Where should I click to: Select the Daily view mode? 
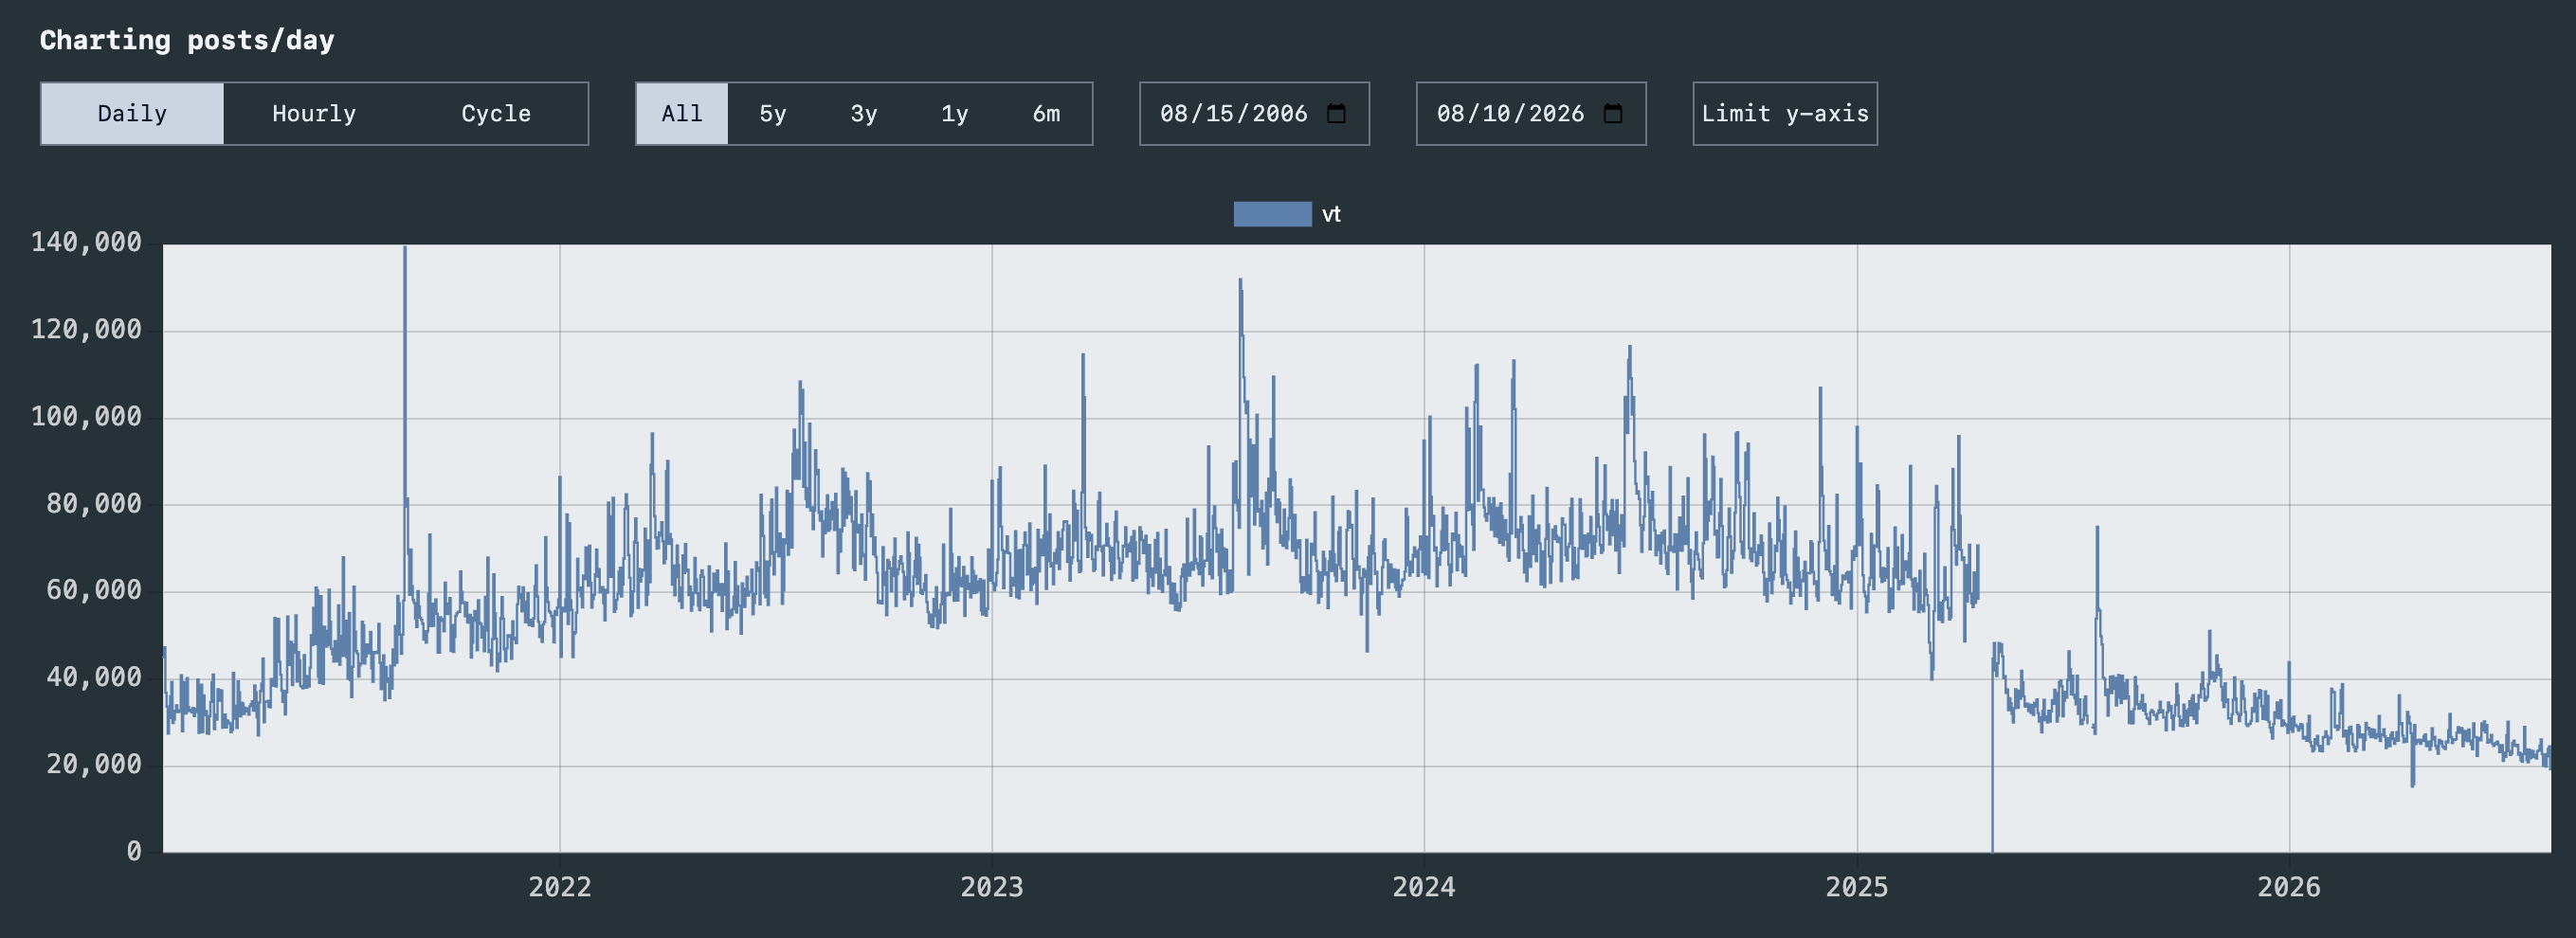click(x=132, y=114)
